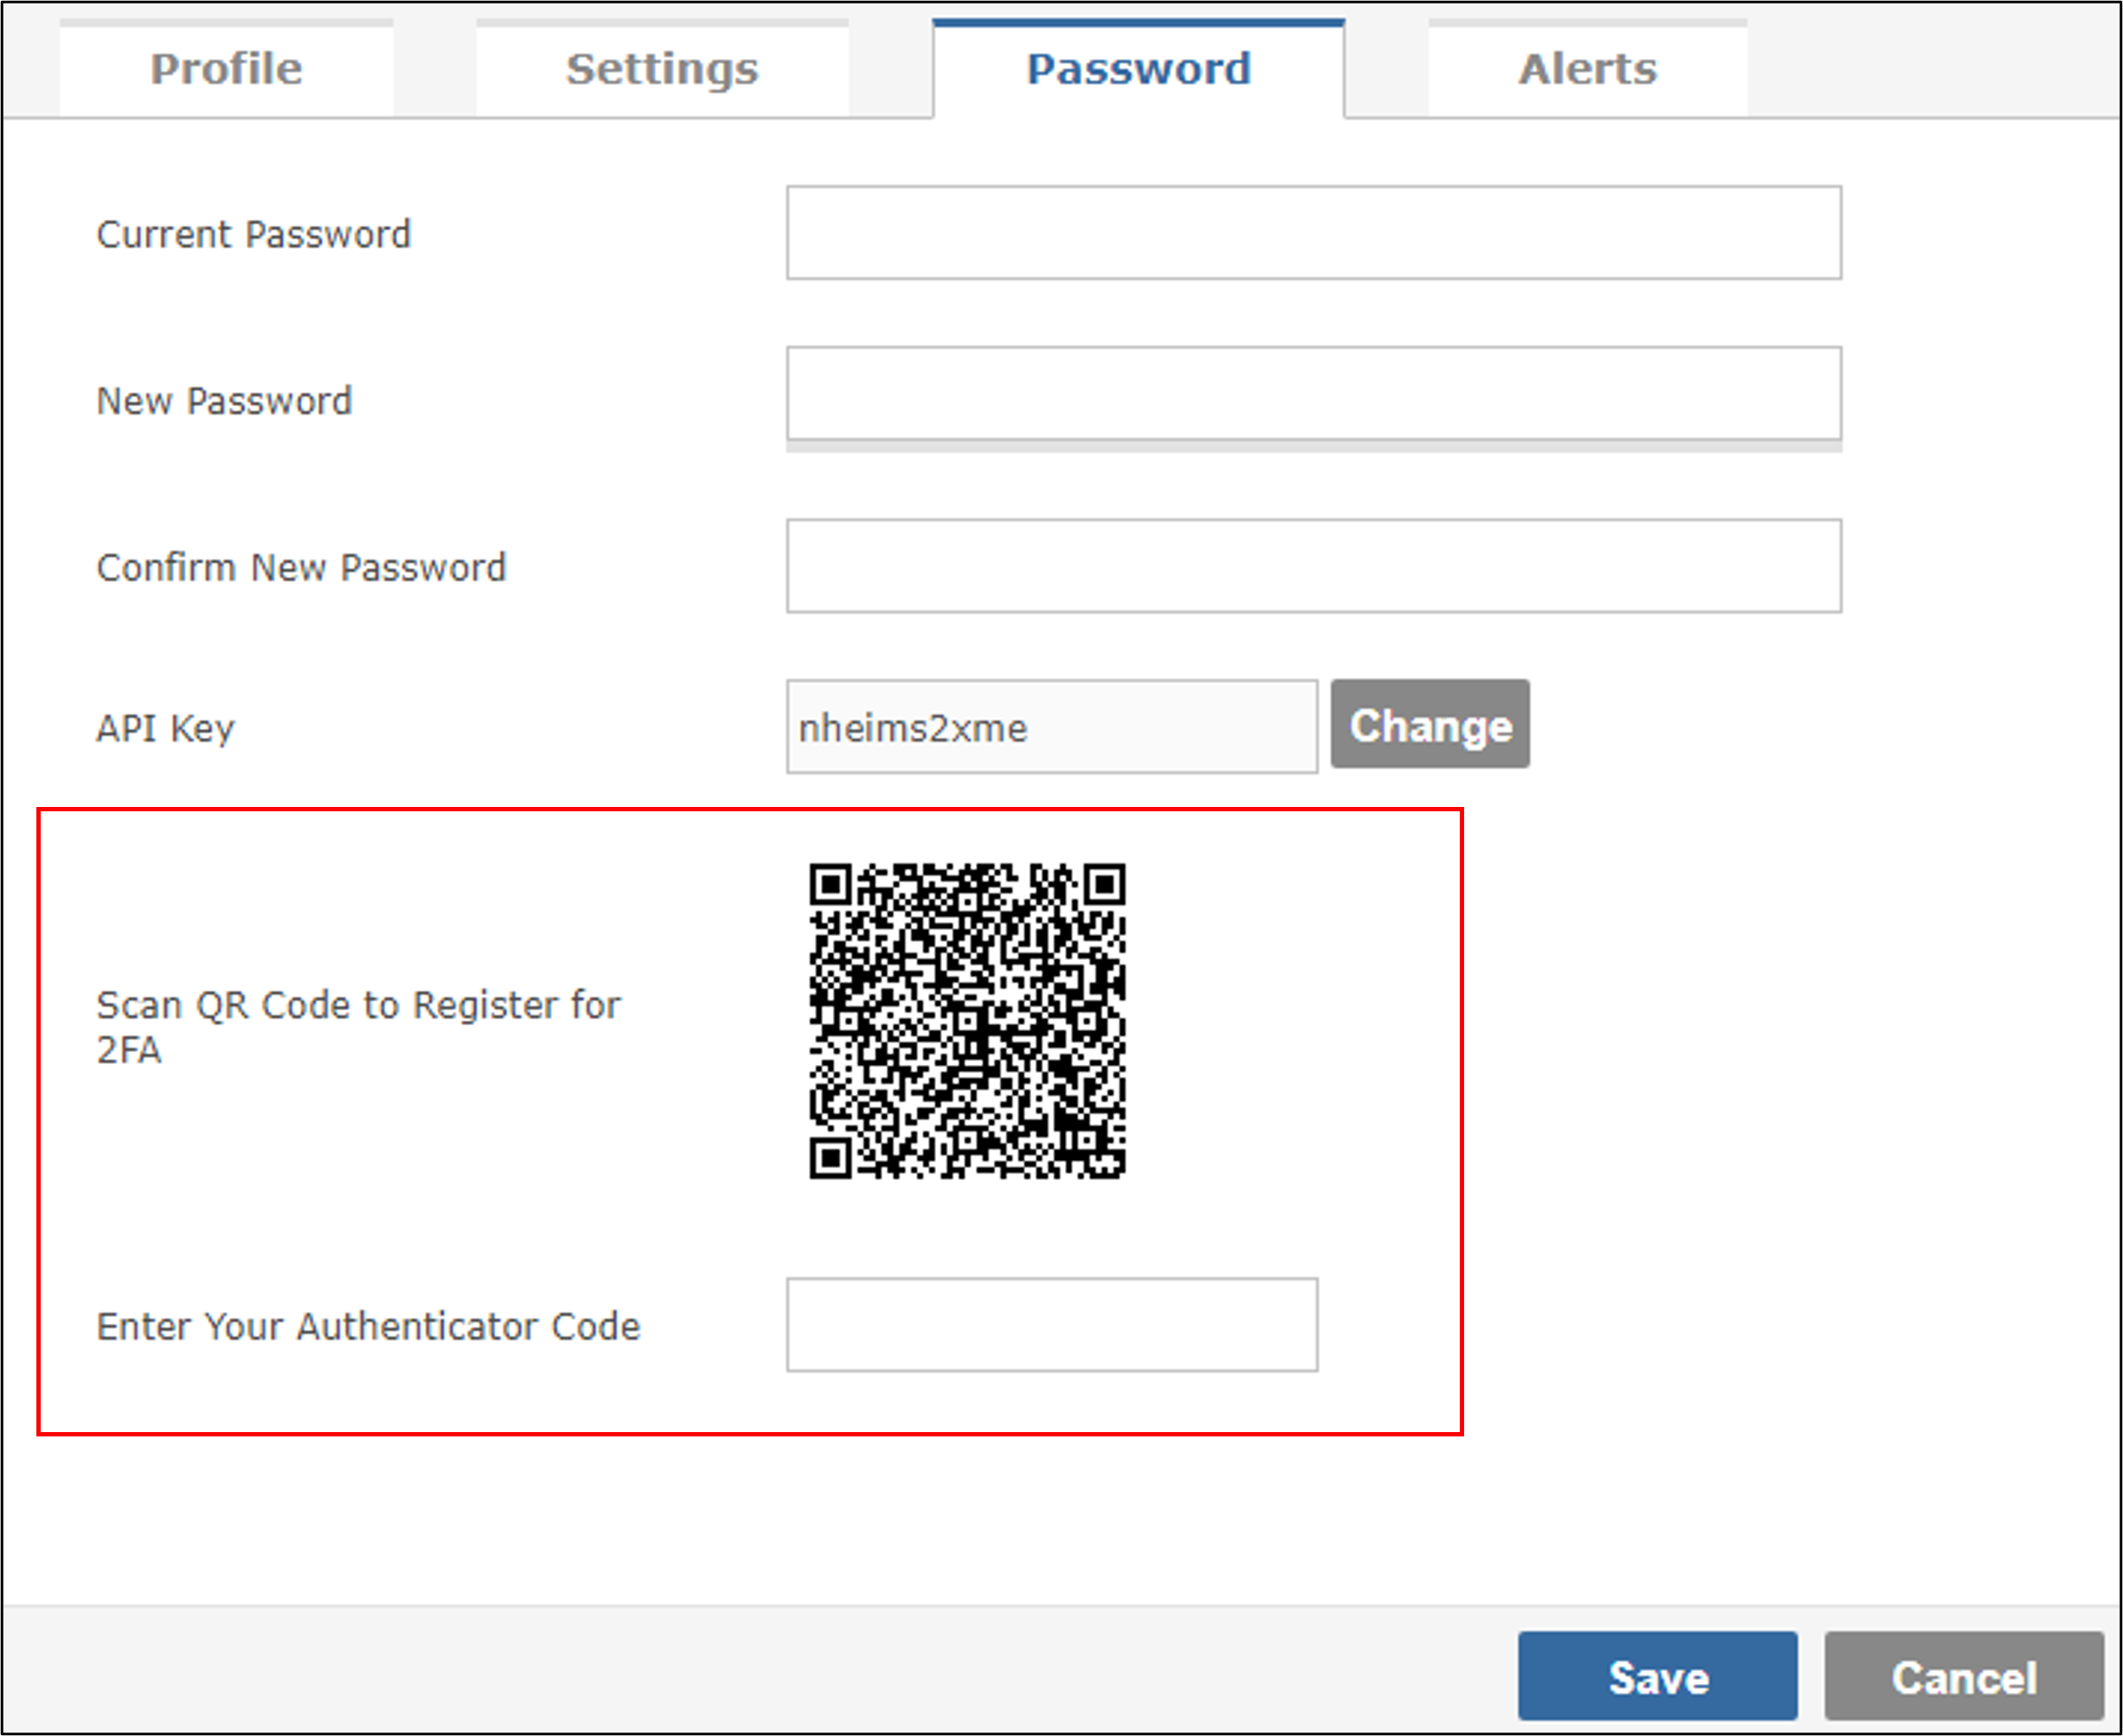
Task: Select the Password tab
Action: (1138, 68)
